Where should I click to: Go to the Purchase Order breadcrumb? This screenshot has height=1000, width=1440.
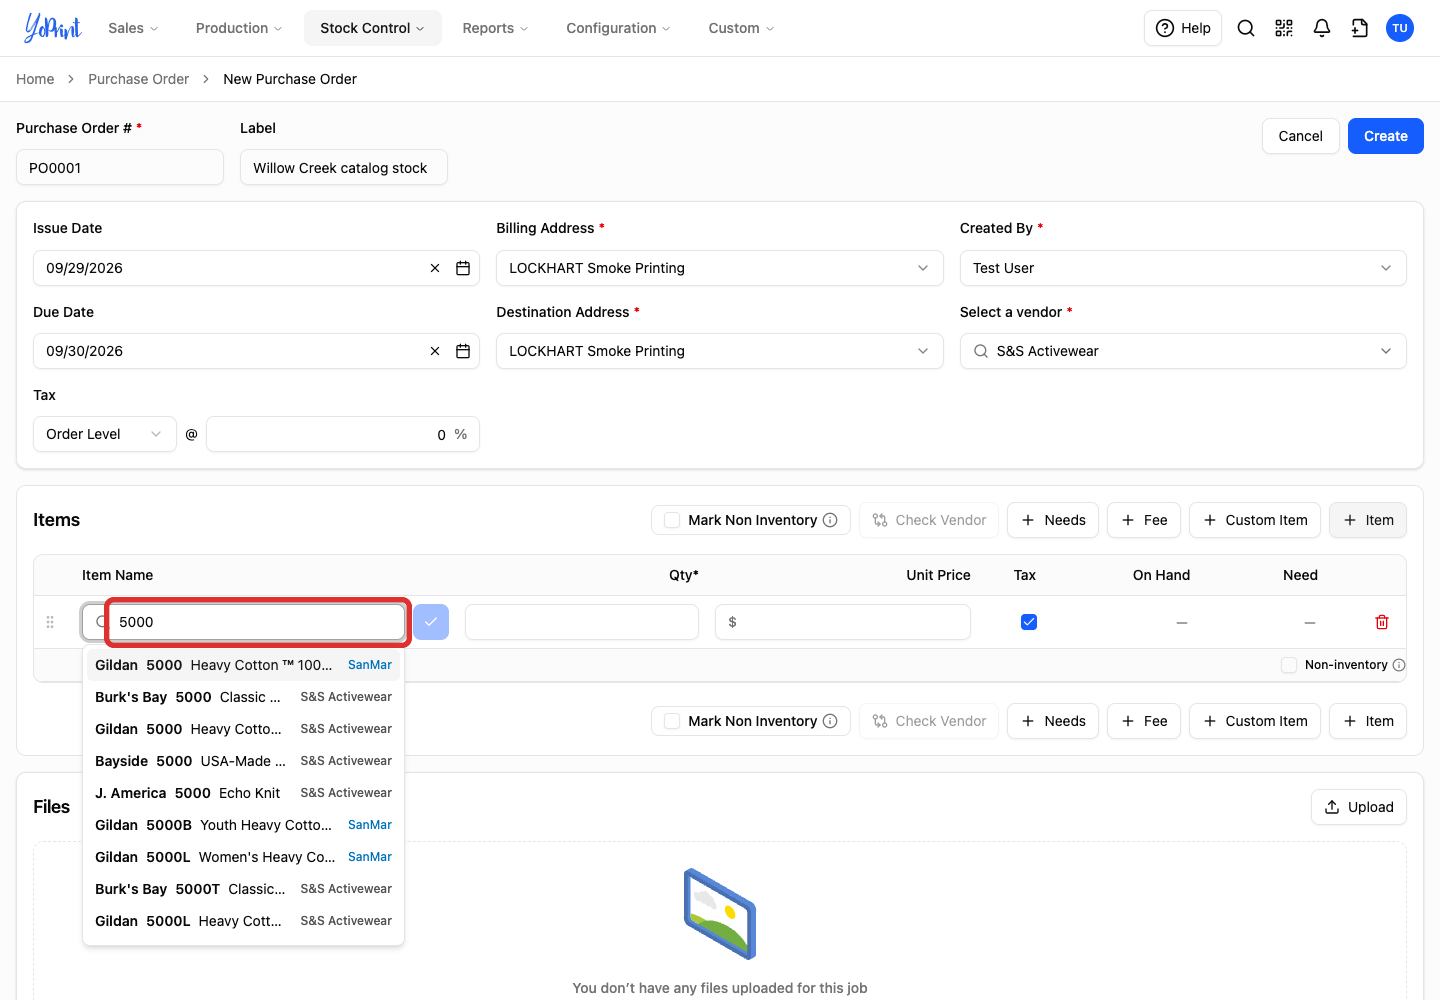click(x=138, y=79)
